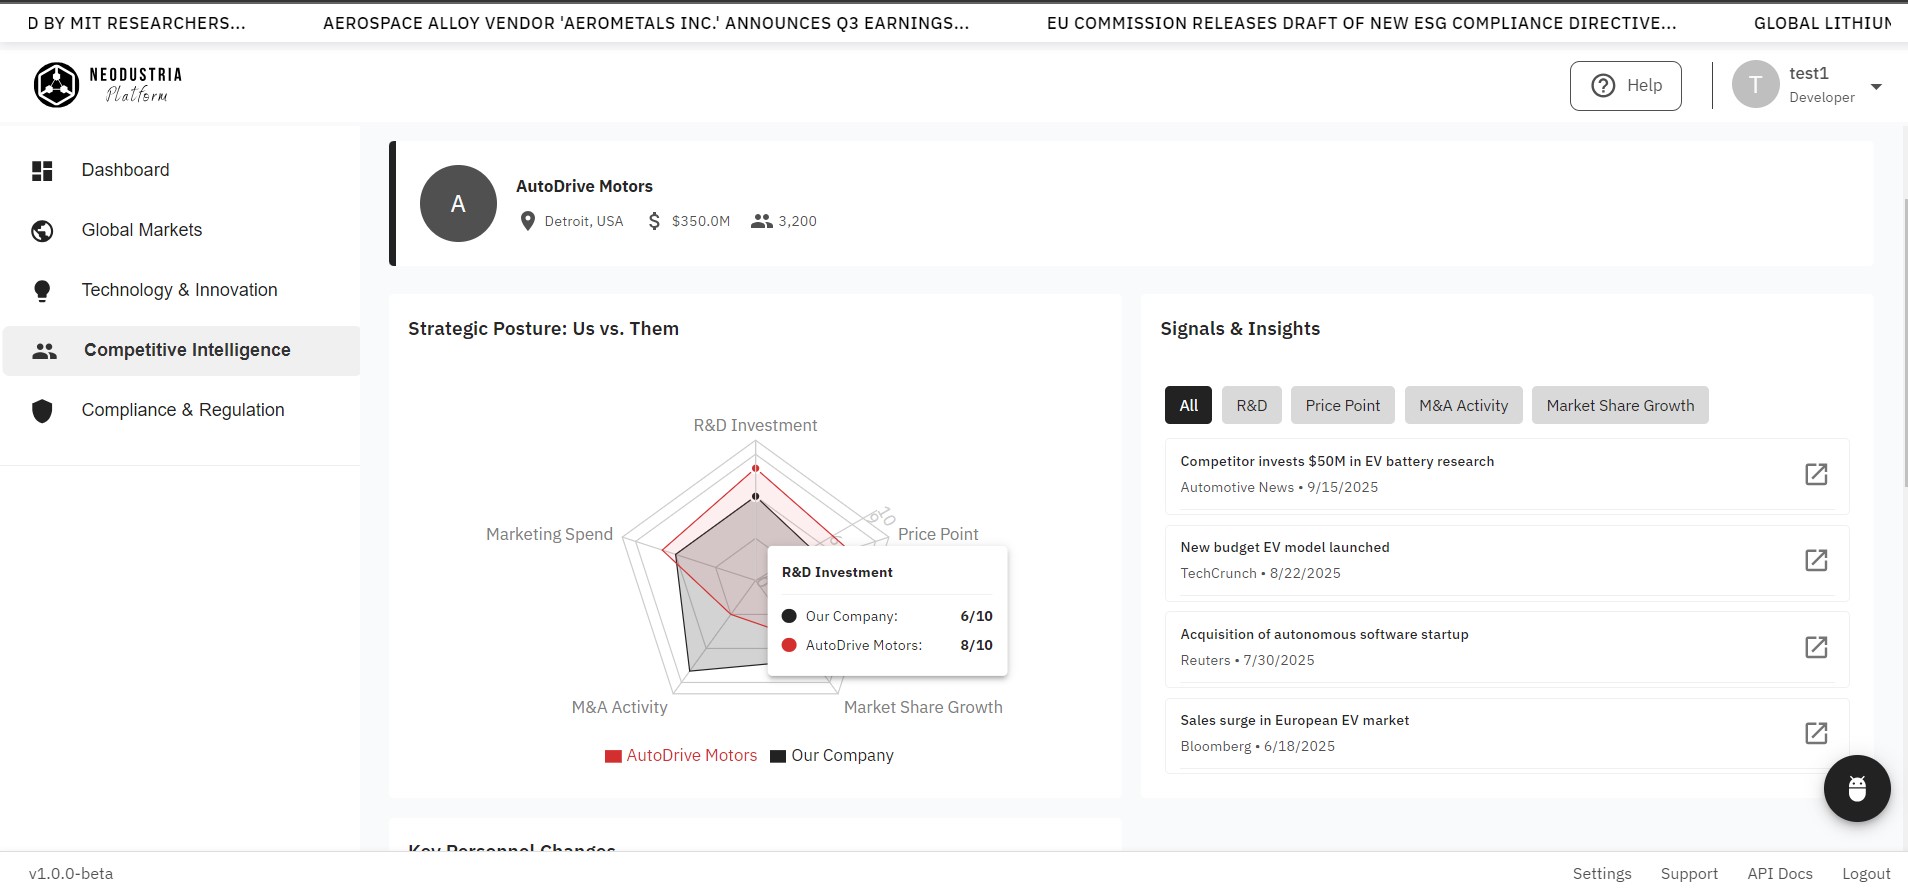The image size is (1908, 889).
Task: Select the M&A Activity filter chip
Action: 1463,405
